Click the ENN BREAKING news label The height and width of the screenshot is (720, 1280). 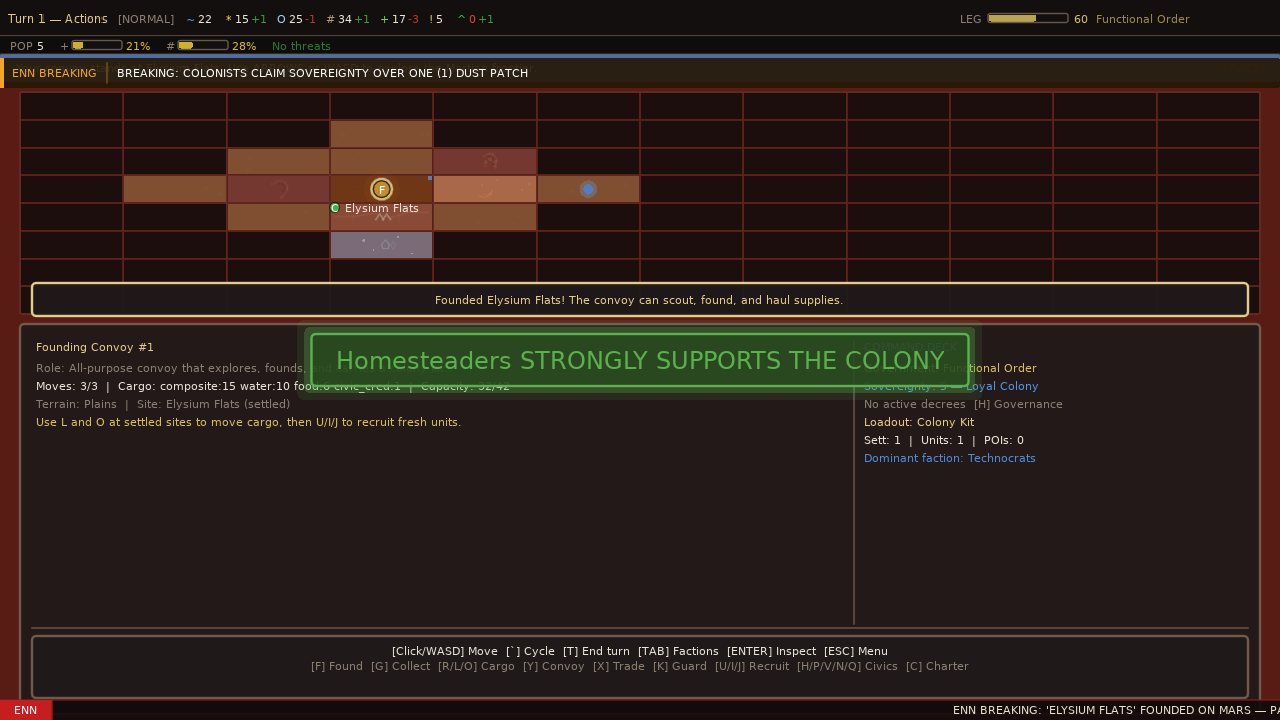(x=54, y=73)
